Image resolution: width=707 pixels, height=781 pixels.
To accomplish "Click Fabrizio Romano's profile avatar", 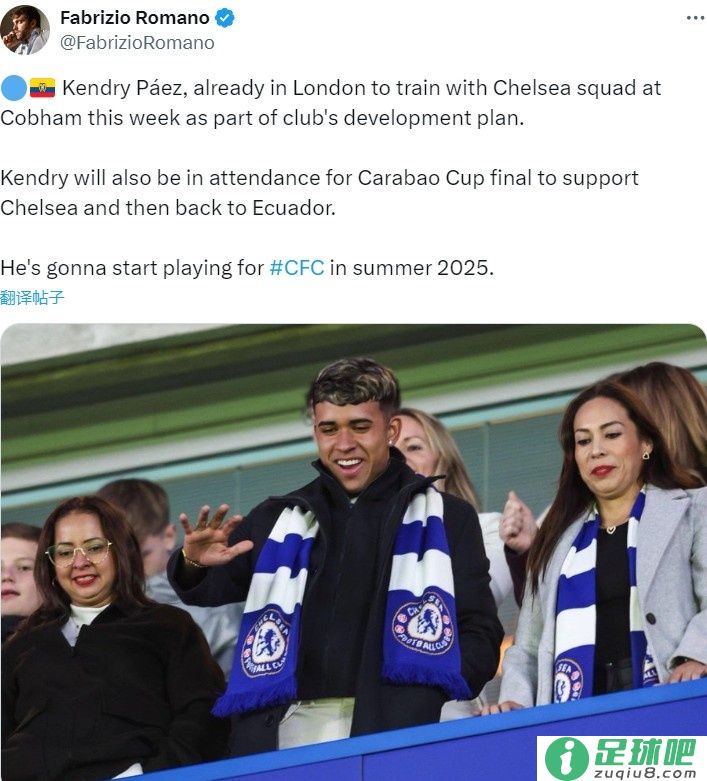I will 24,30.
